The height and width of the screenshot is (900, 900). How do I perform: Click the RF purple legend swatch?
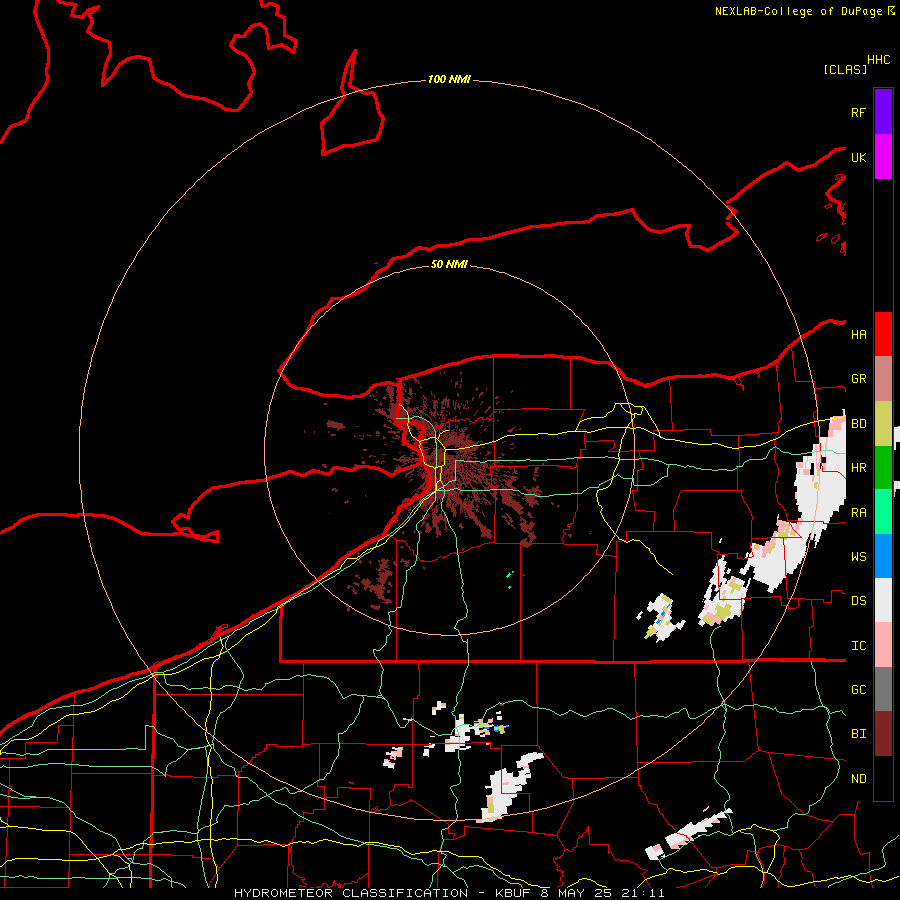[883, 111]
